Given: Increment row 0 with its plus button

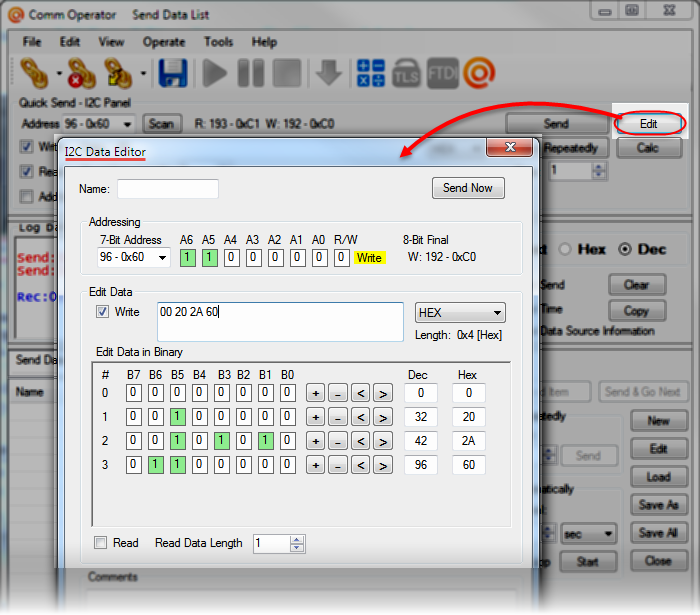Looking at the screenshot, I should click(316, 394).
